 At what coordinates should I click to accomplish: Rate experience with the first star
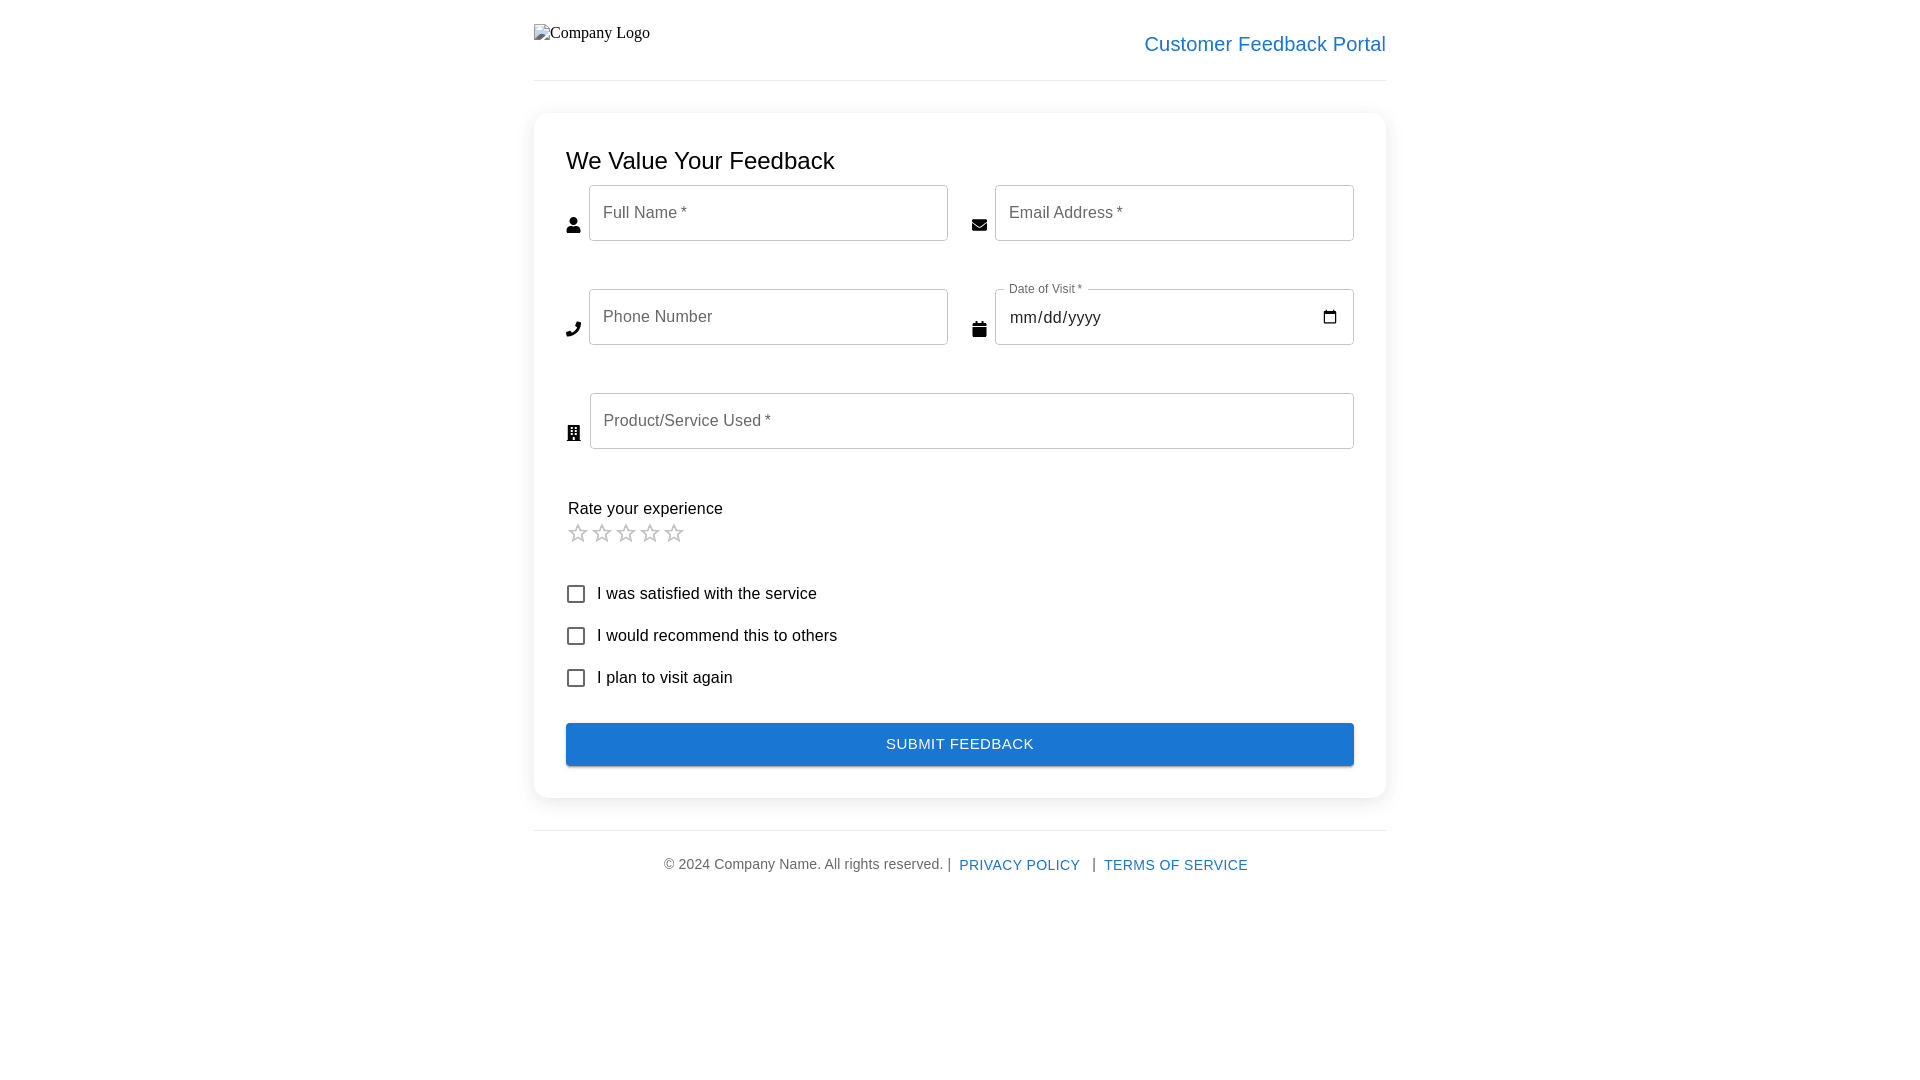coord(578,533)
